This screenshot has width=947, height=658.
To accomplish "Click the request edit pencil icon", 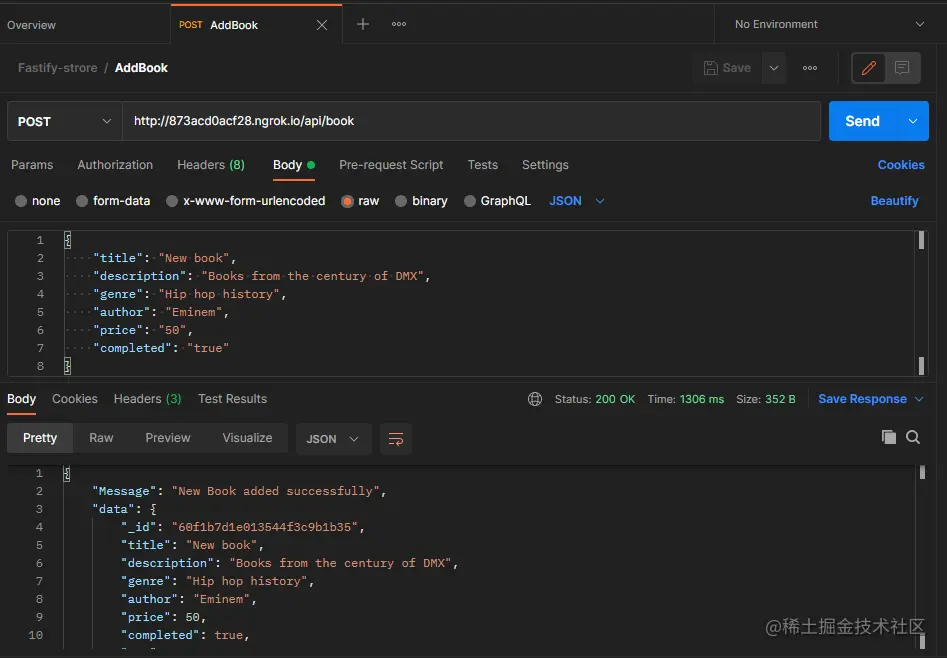I will 866,67.
